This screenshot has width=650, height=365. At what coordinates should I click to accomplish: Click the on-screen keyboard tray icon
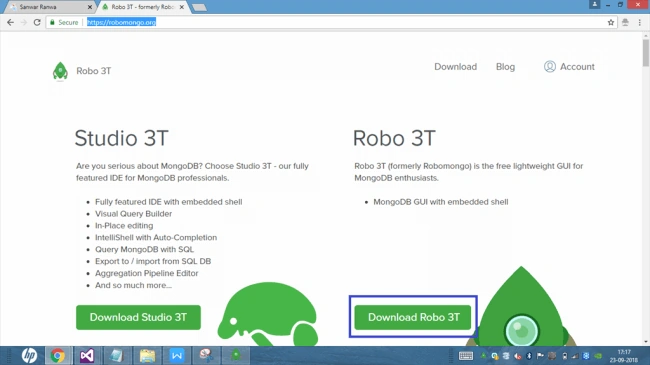point(466,356)
